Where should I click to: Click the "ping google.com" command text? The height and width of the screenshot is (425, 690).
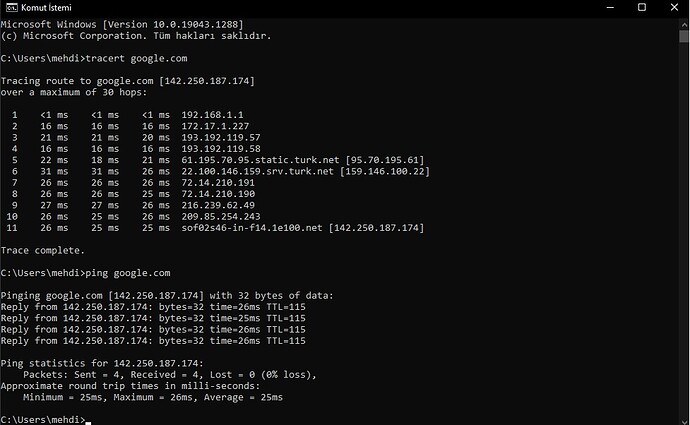pos(128,273)
